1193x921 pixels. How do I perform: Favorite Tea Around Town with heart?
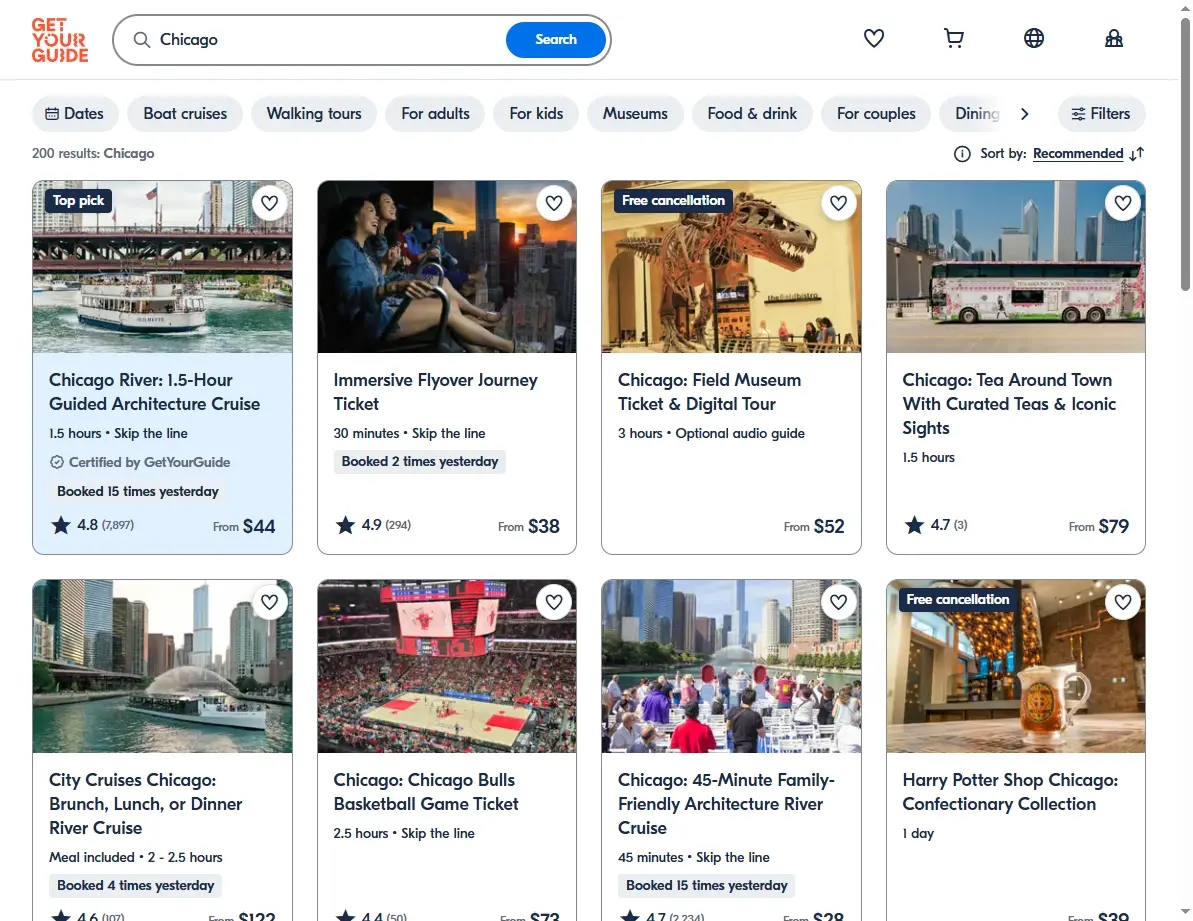[1123, 203]
